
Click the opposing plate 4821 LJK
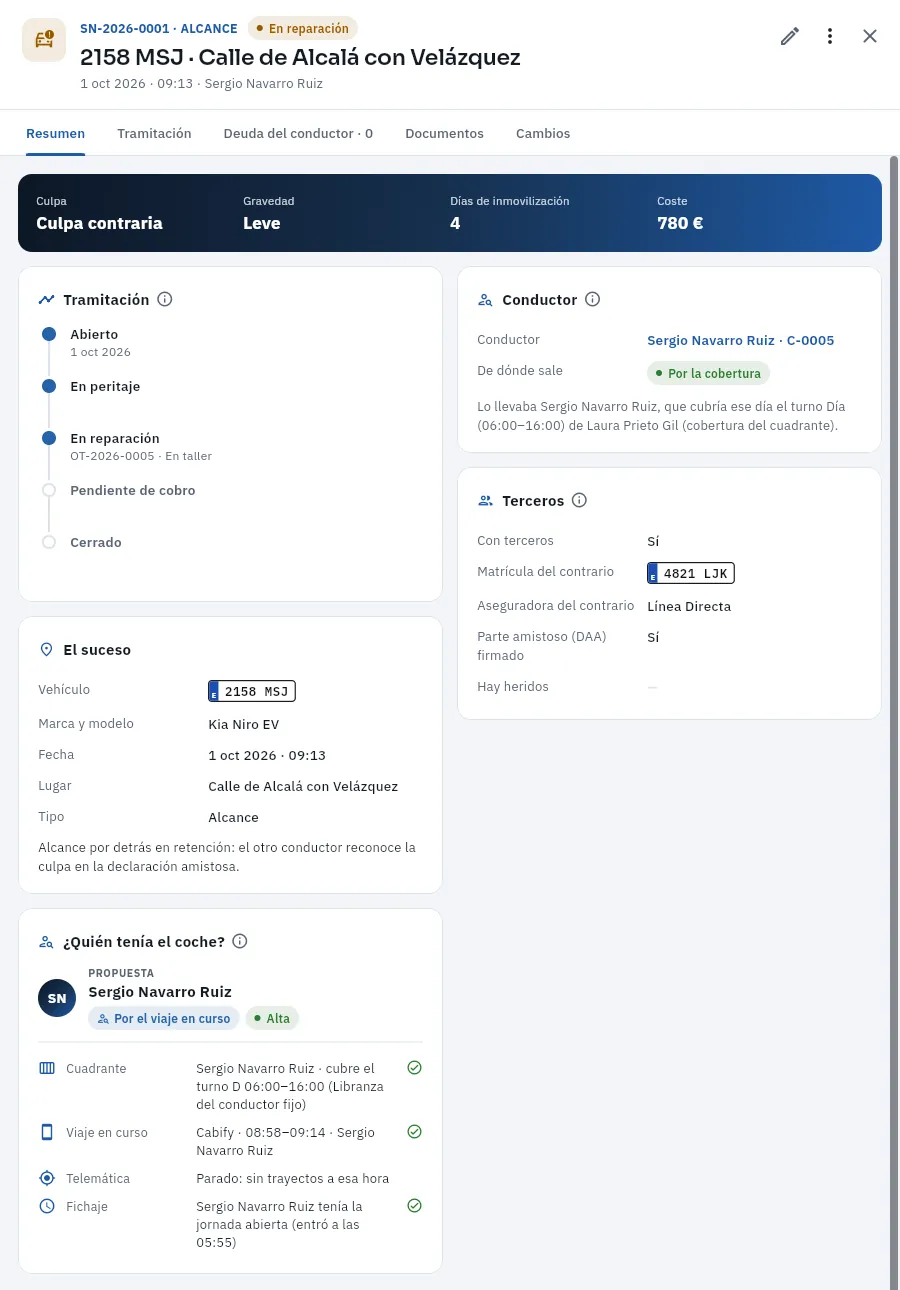[691, 573]
